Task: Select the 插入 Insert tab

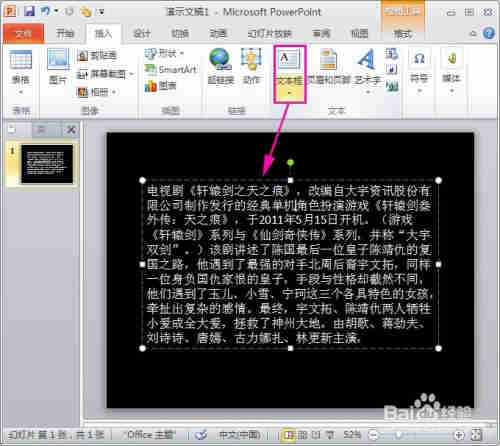Action: [x=103, y=34]
